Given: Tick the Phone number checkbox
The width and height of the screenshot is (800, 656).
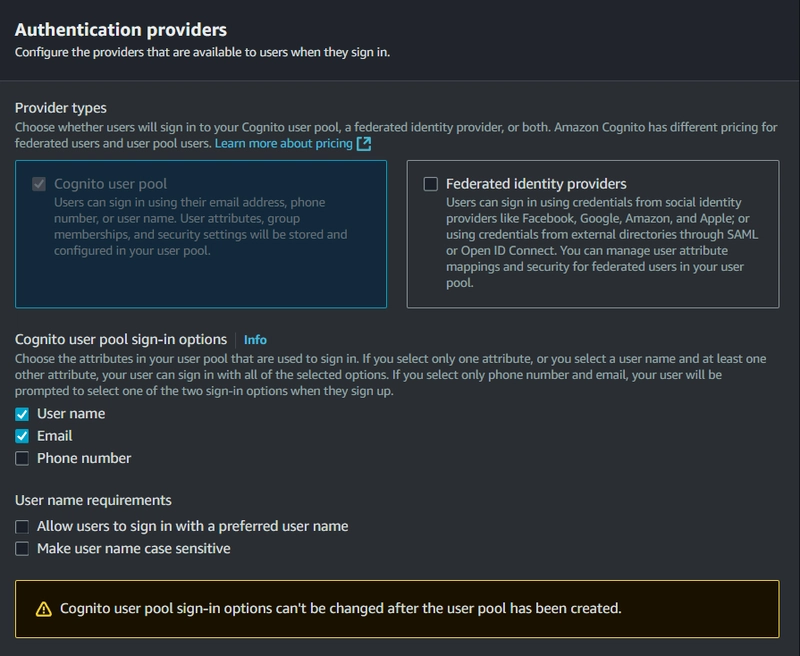Looking at the screenshot, I should pos(22,459).
